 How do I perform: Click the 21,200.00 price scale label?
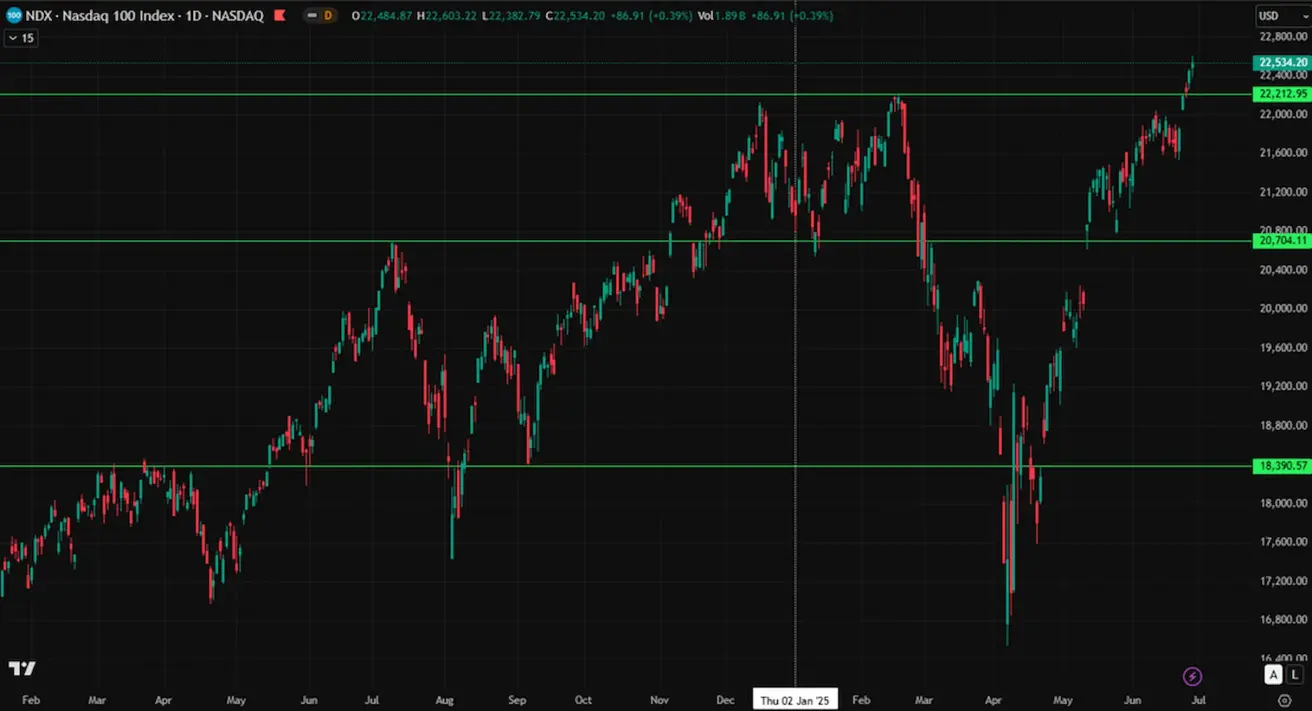point(1283,192)
